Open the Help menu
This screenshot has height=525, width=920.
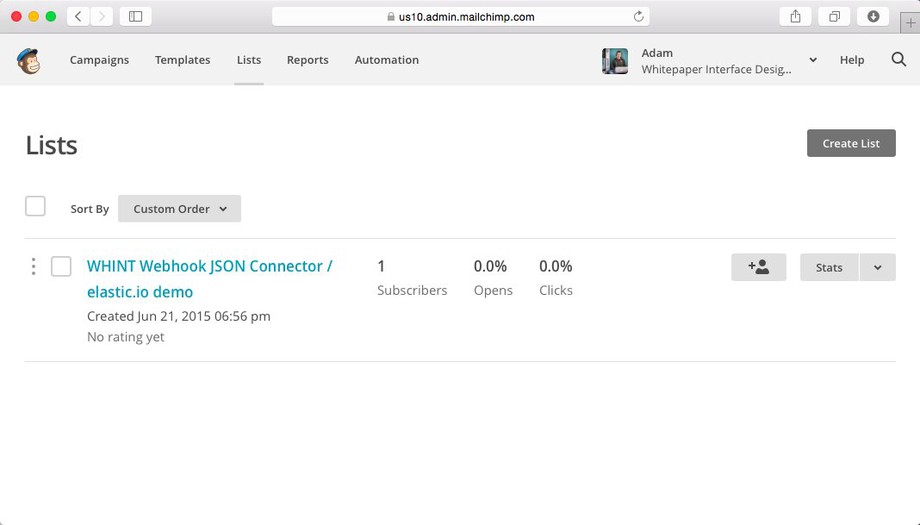851,60
